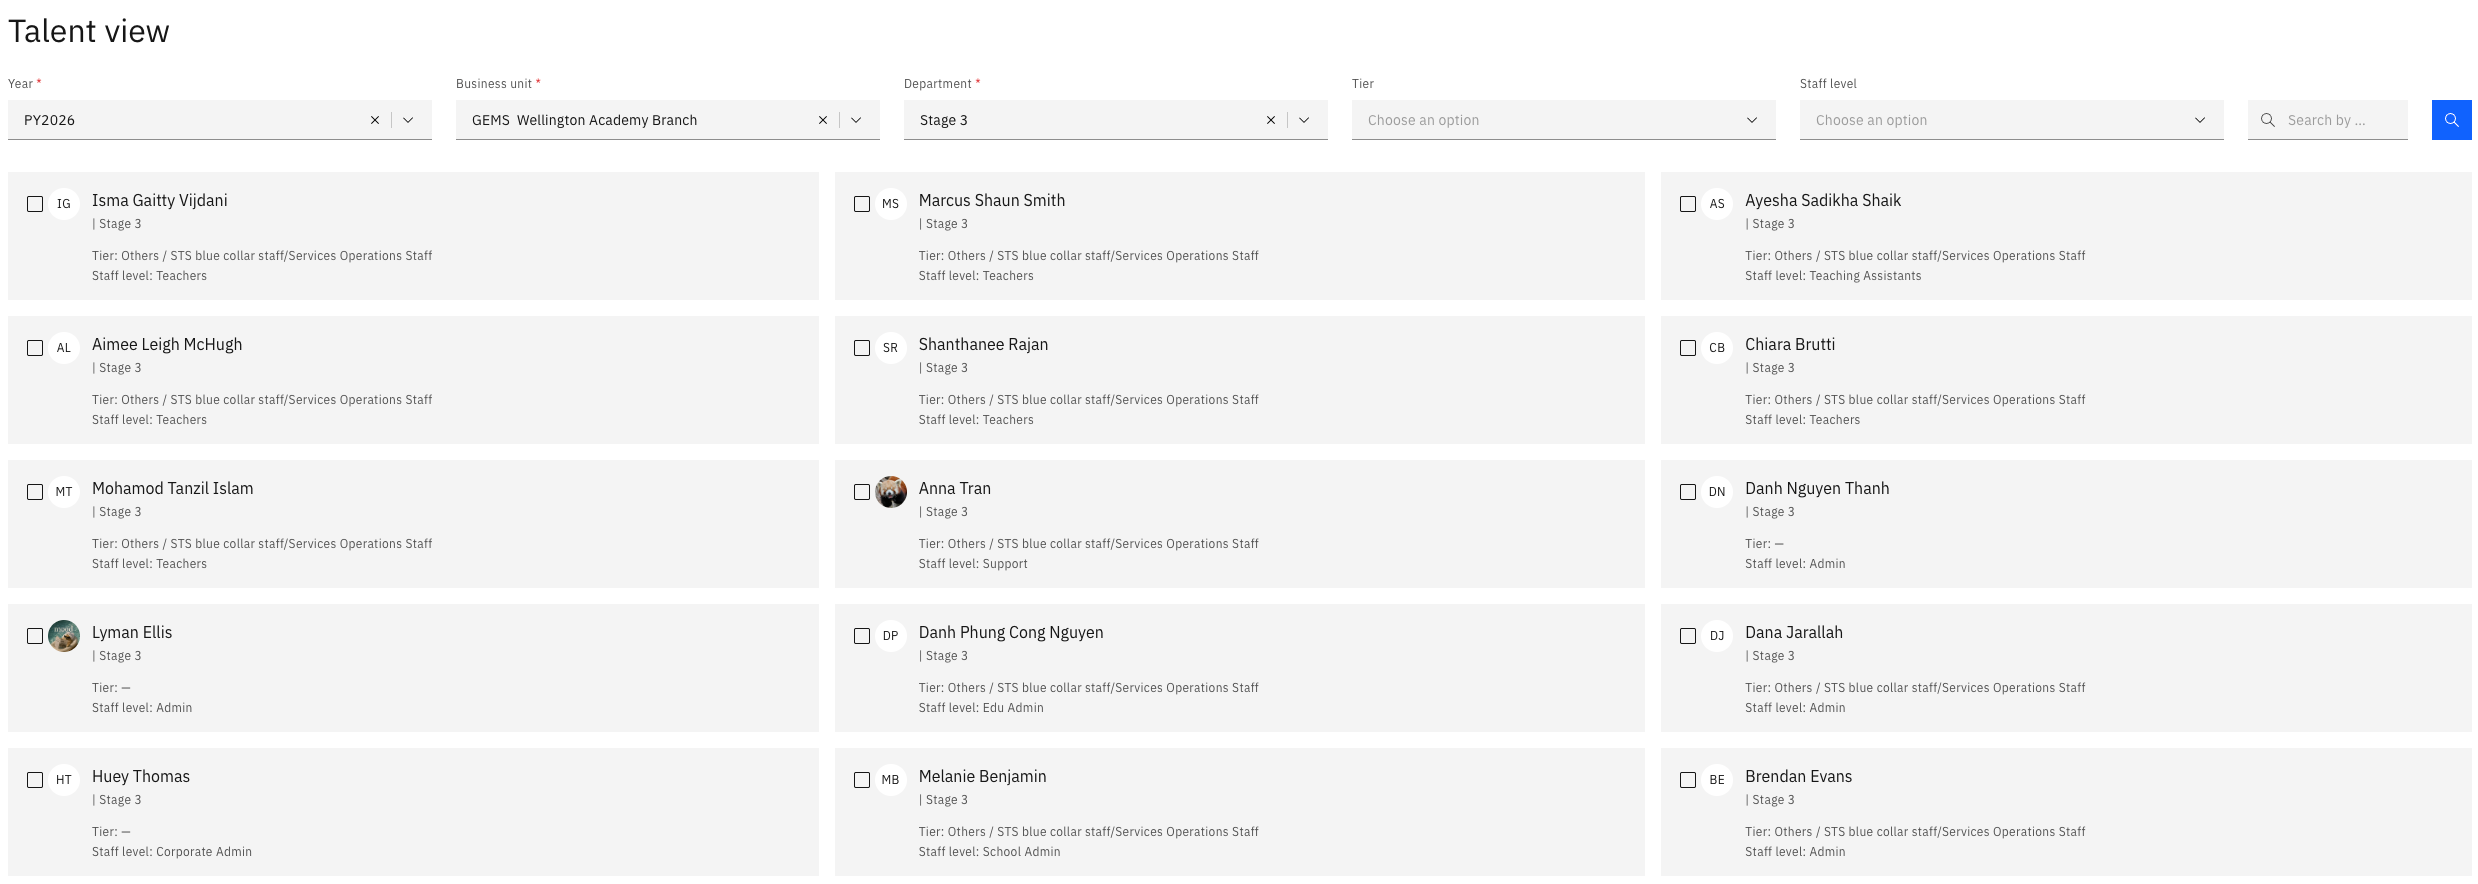Viewport: 2478px width, 884px height.
Task: Expand the Business unit dropdown arrow
Action: [x=856, y=120]
